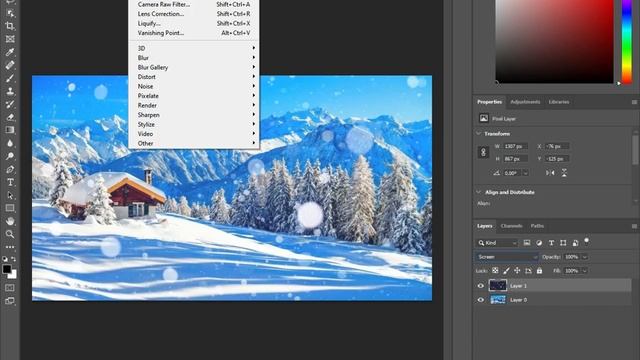Toggle Quick Mask mode

[x=10, y=288]
